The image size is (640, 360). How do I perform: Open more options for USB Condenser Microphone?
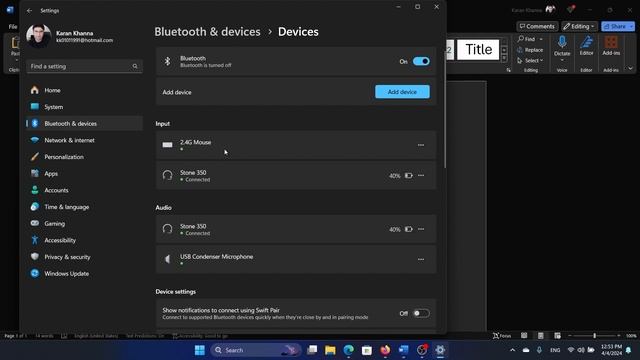[x=421, y=259]
